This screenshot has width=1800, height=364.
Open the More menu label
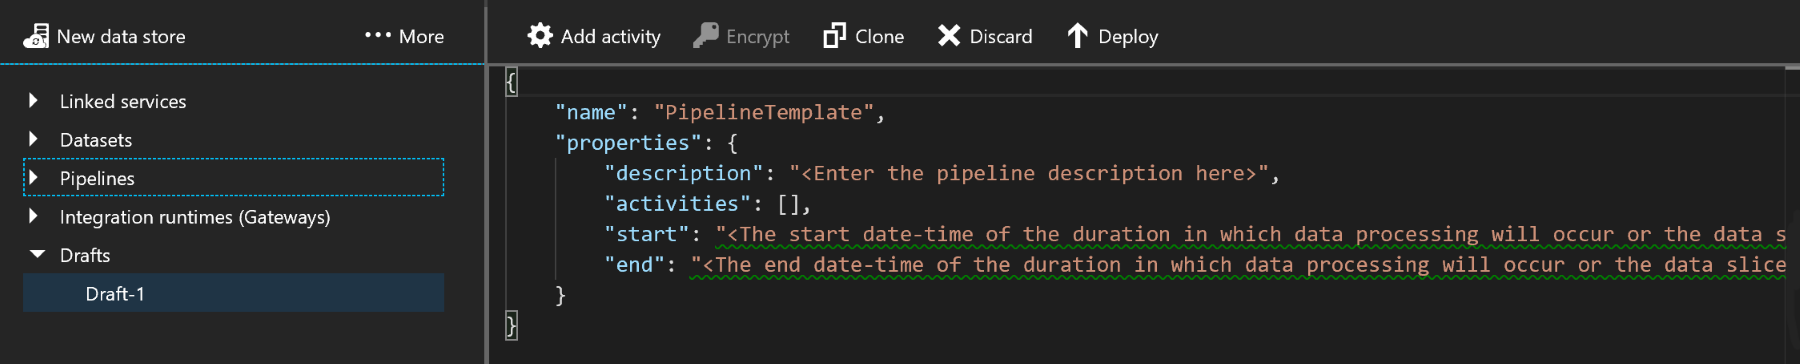tap(421, 36)
